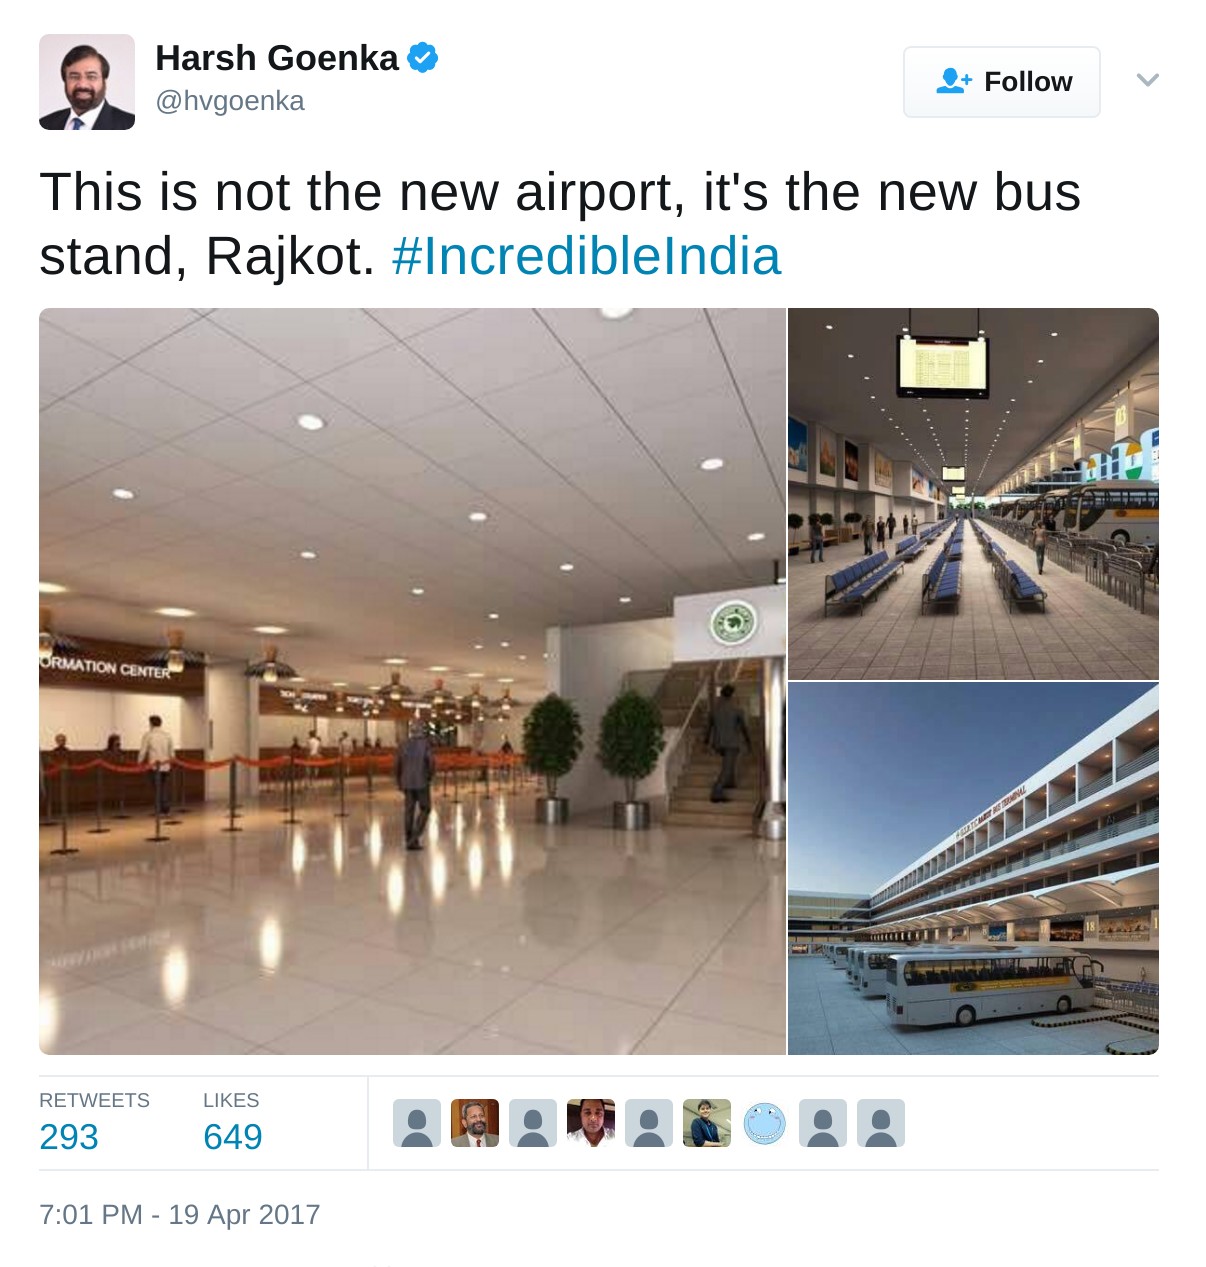Enlarge the bus terminal exterior photo
Image resolution: width=1206 pixels, height=1267 pixels.
(973, 868)
